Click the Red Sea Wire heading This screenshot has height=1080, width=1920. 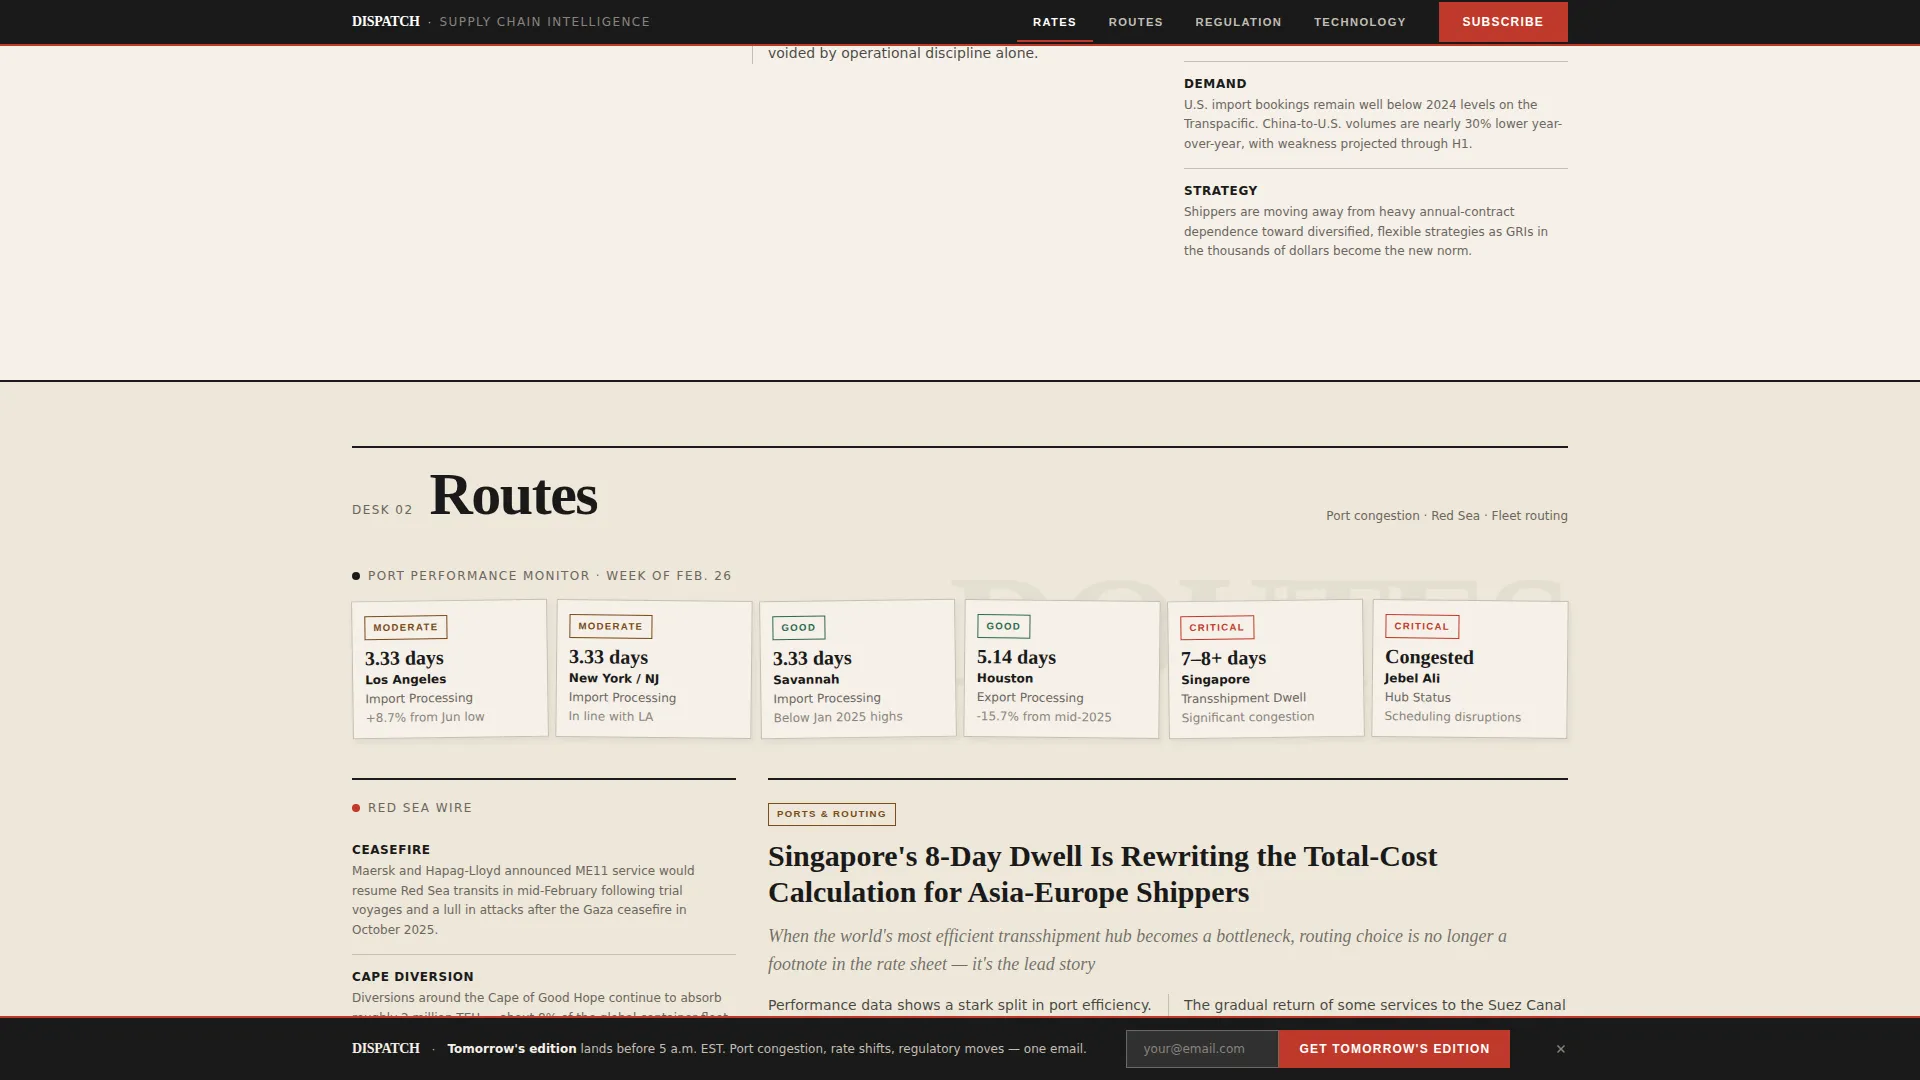(x=419, y=808)
